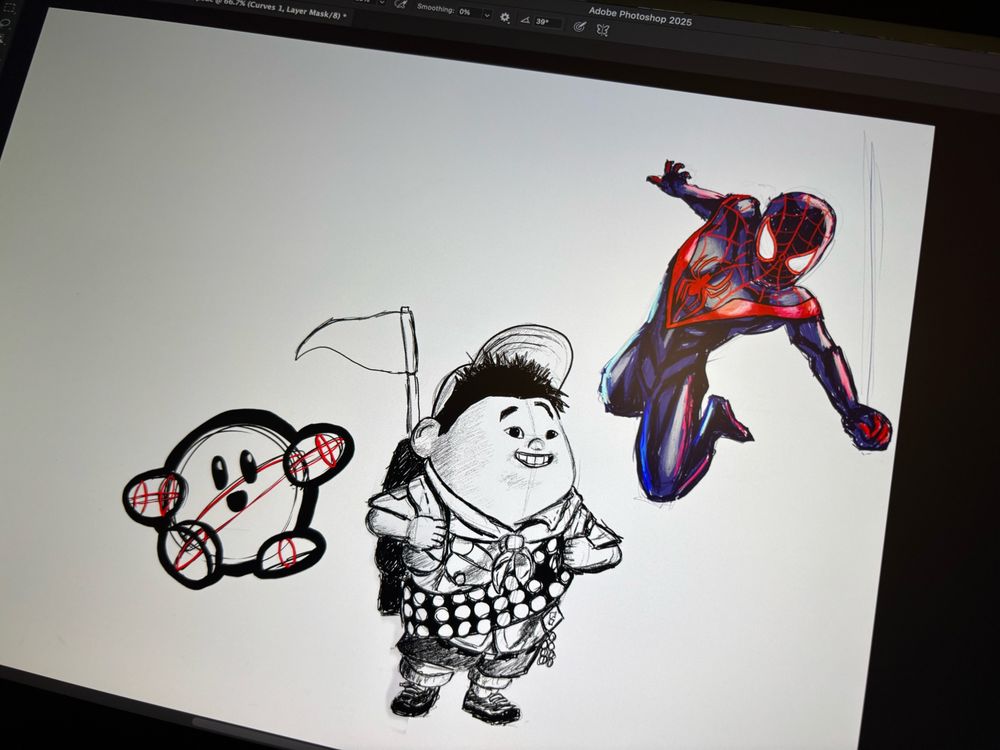Select the rectangular marquee tool in left toolbar
Viewport: 1000px width, 750px height.
click(9, 8)
